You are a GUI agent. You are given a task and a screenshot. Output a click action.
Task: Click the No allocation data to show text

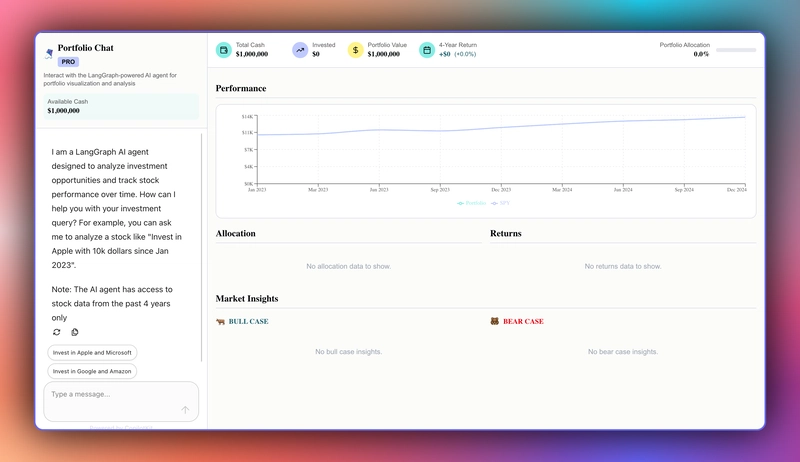[x=348, y=266]
